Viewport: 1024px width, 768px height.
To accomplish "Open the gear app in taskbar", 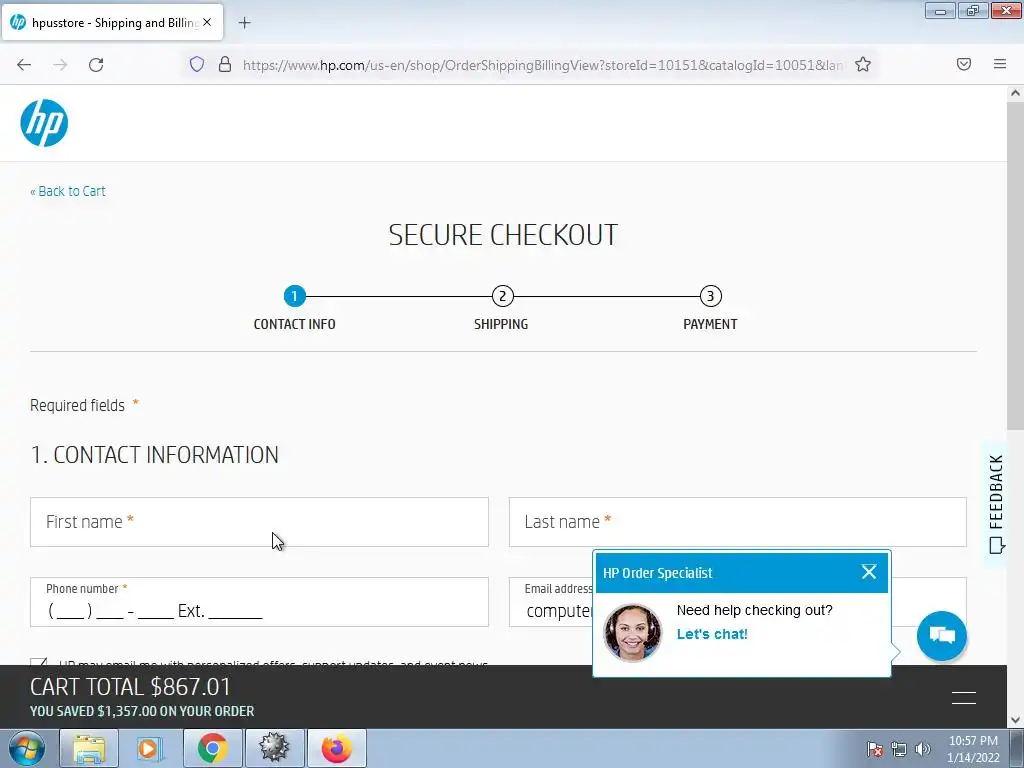I will click(x=275, y=748).
